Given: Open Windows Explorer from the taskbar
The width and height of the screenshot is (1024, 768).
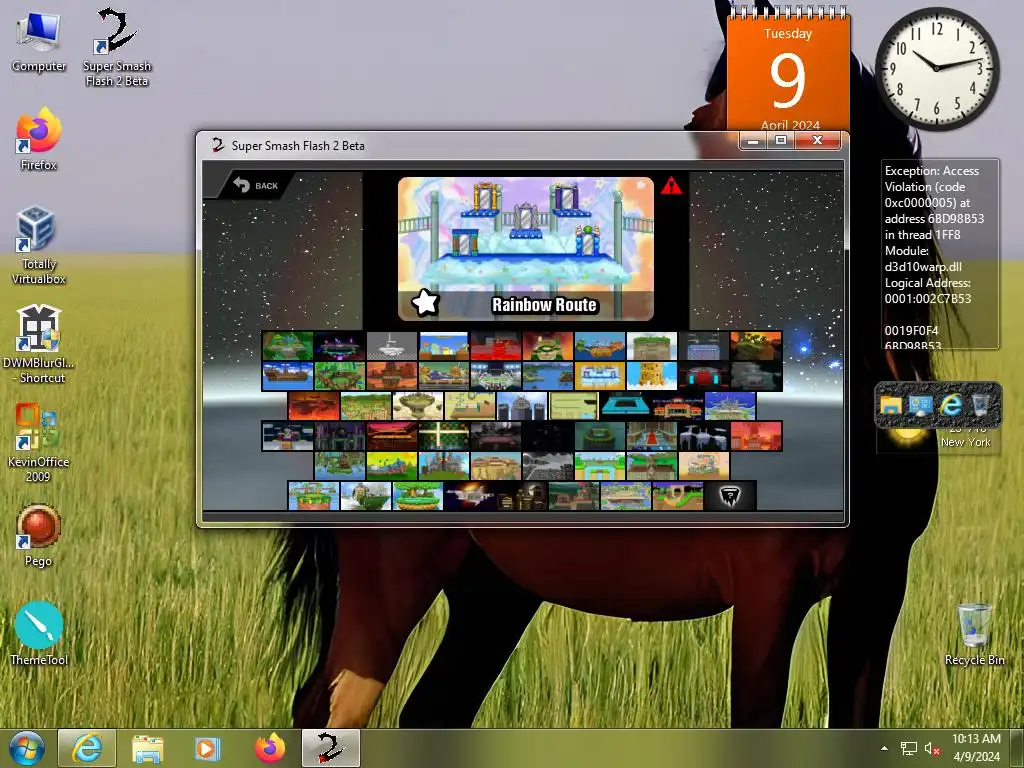Looking at the screenshot, I should 148,748.
